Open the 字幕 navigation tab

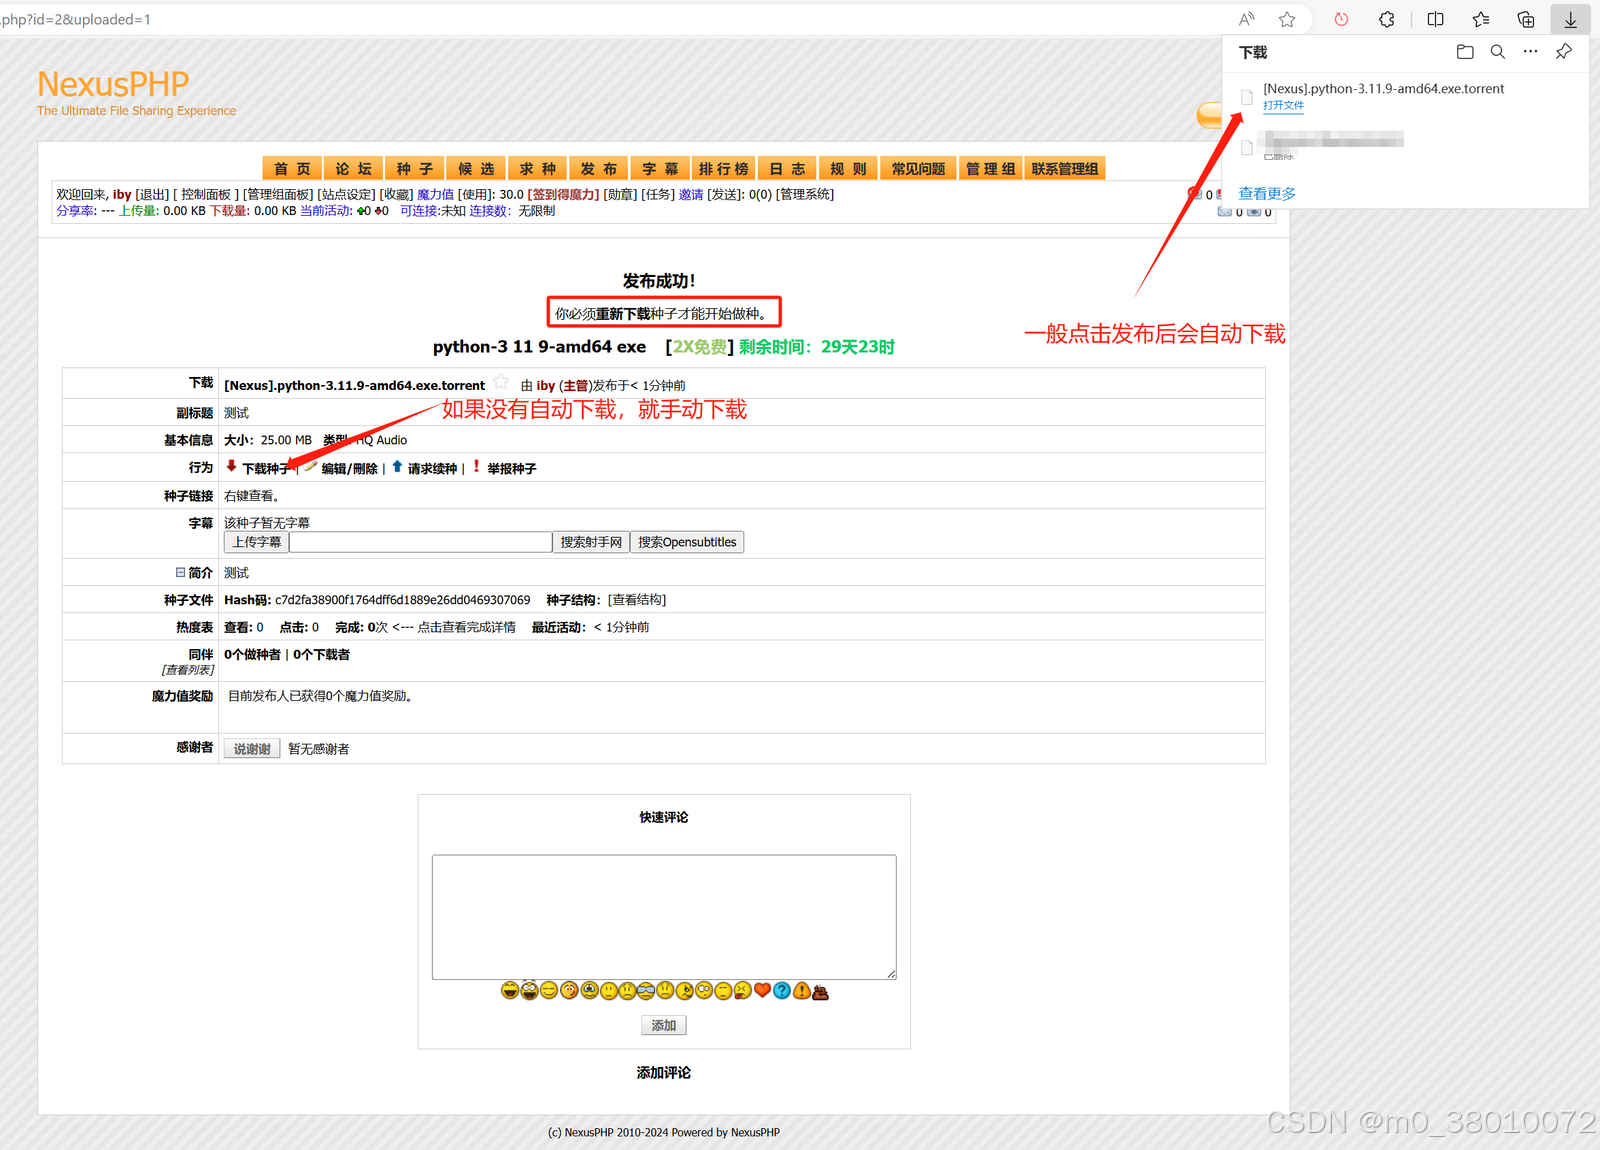coord(660,169)
